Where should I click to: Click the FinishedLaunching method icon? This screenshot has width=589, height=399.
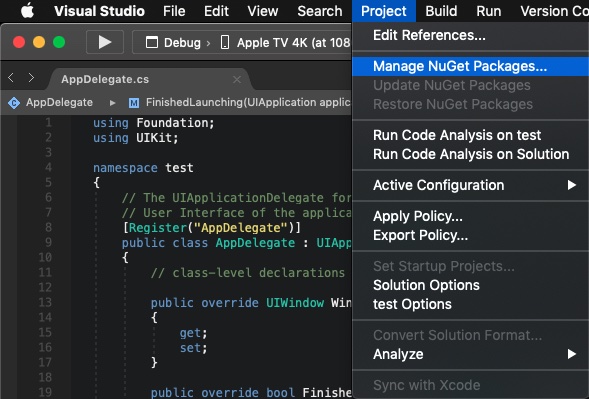pos(134,103)
